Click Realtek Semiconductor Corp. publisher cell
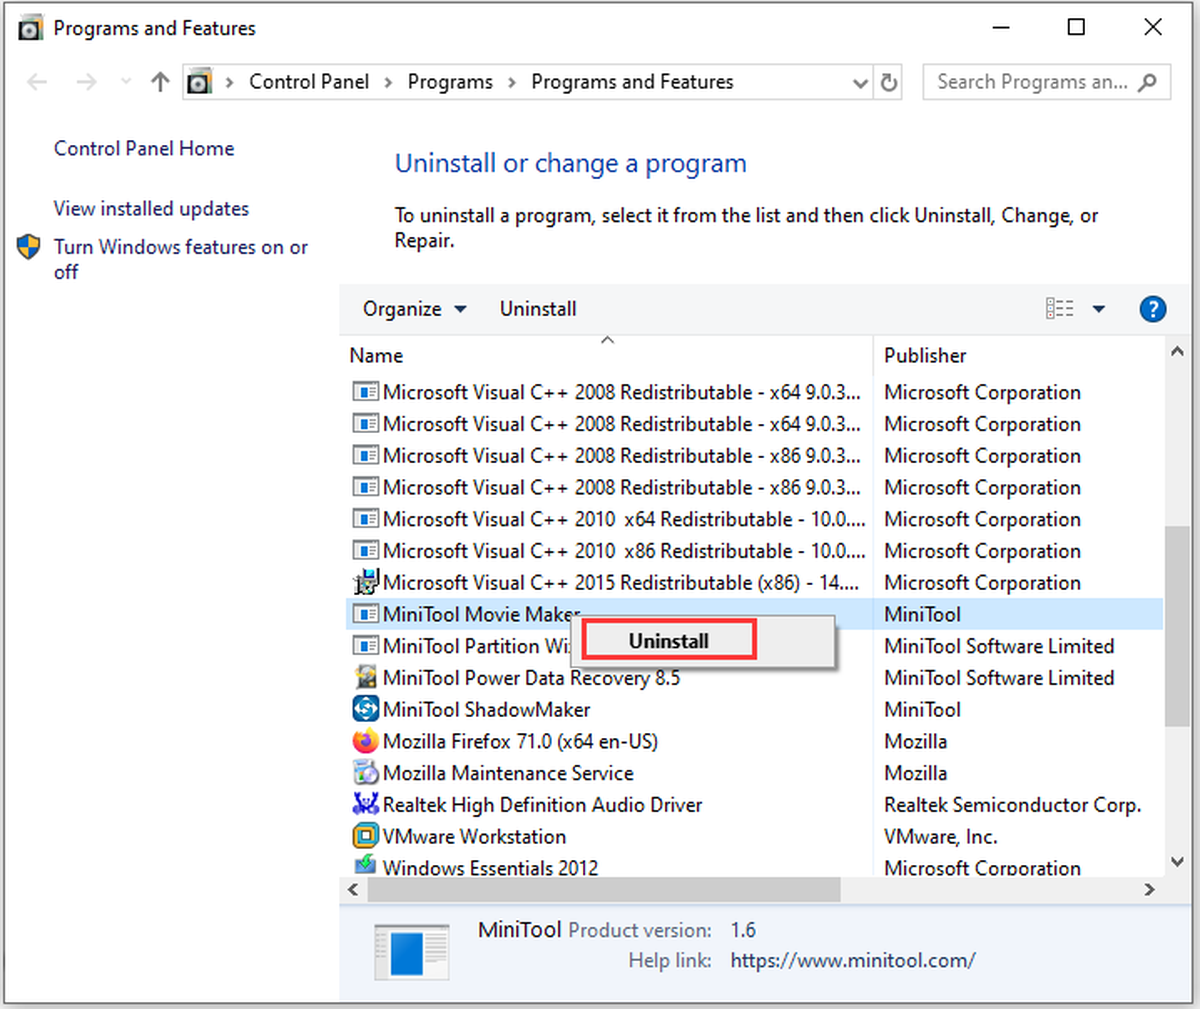This screenshot has height=1009, width=1200. click(1012, 805)
